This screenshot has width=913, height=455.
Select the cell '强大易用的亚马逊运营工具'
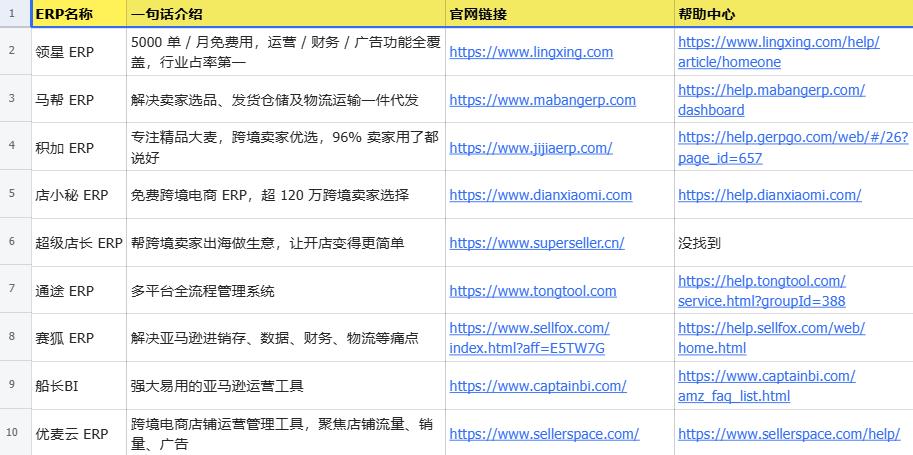coord(286,386)
